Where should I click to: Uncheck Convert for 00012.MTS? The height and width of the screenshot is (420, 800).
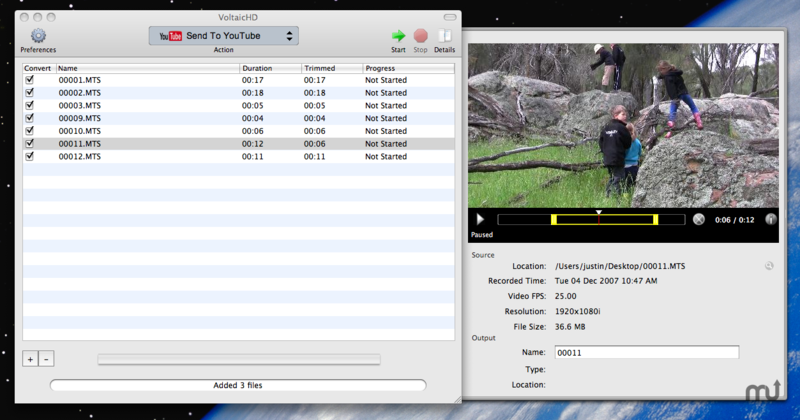30,156
